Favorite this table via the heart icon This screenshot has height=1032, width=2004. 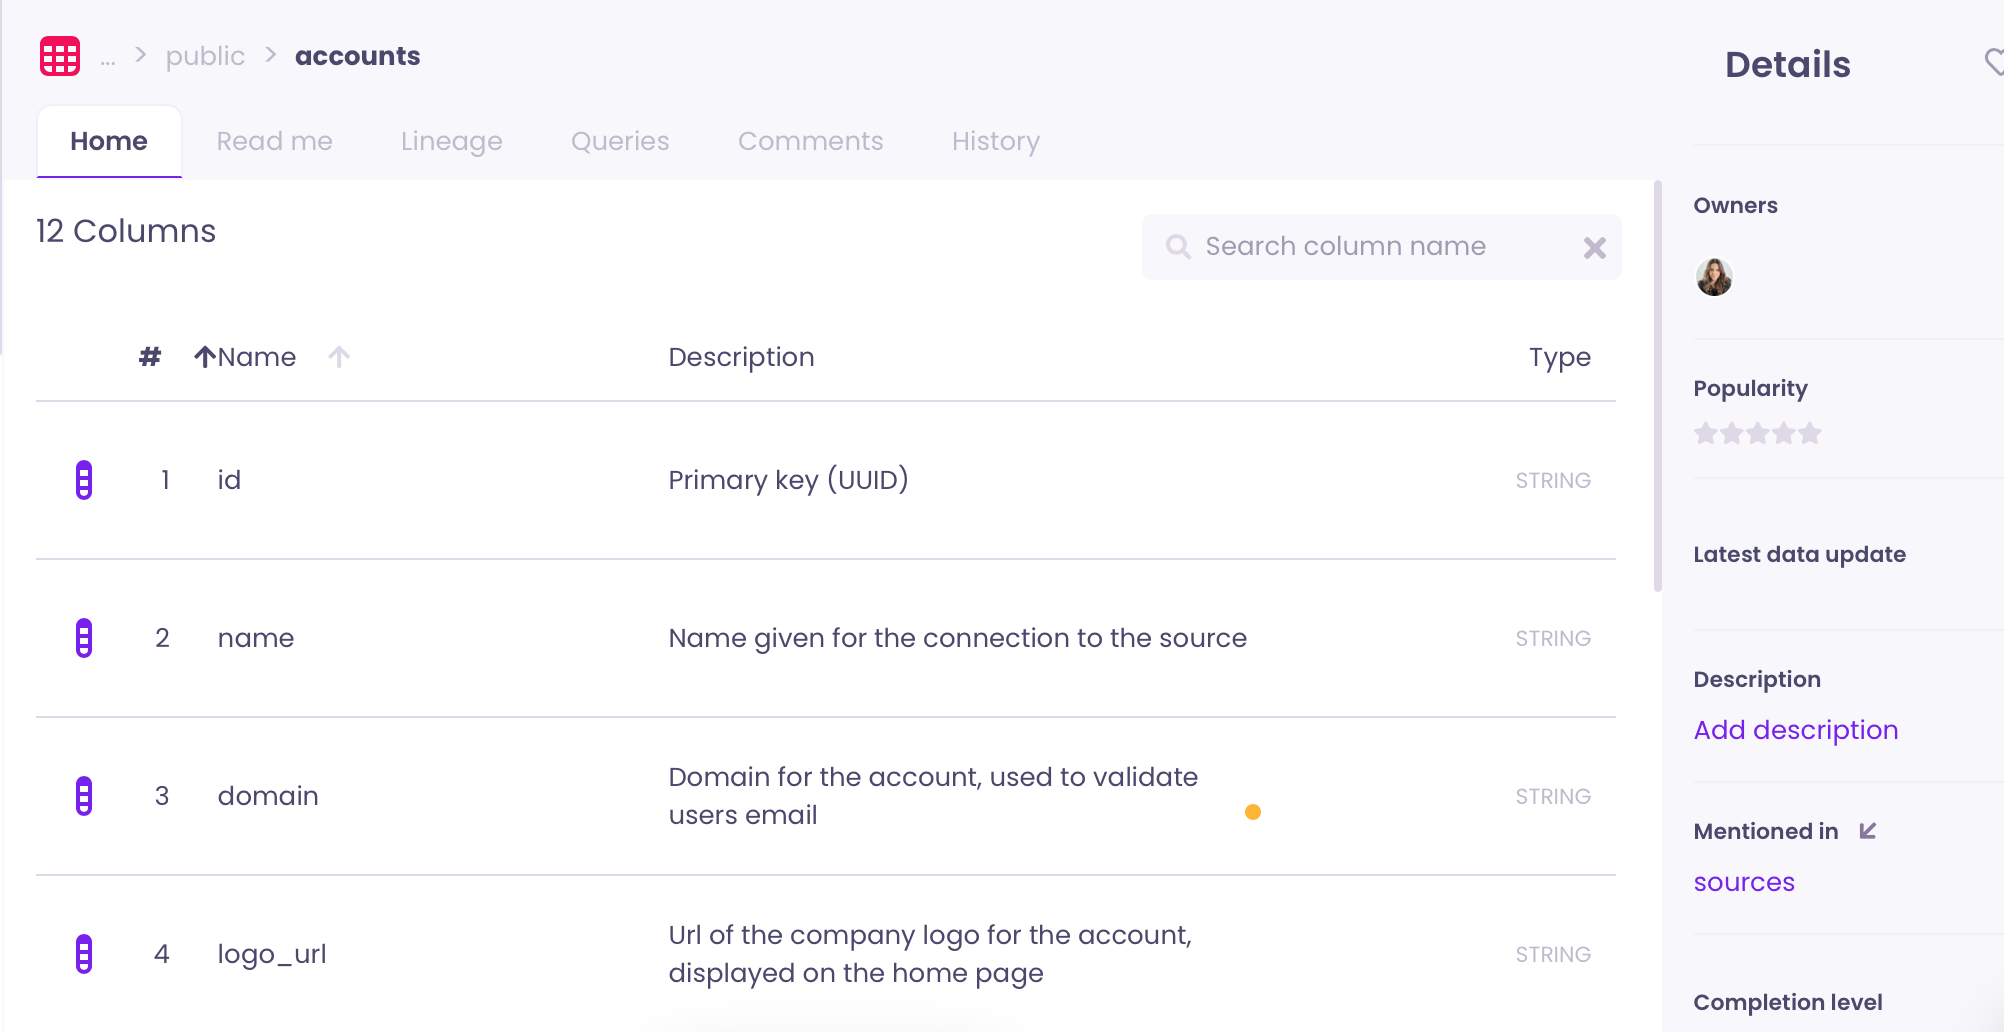click(1995, 63)
